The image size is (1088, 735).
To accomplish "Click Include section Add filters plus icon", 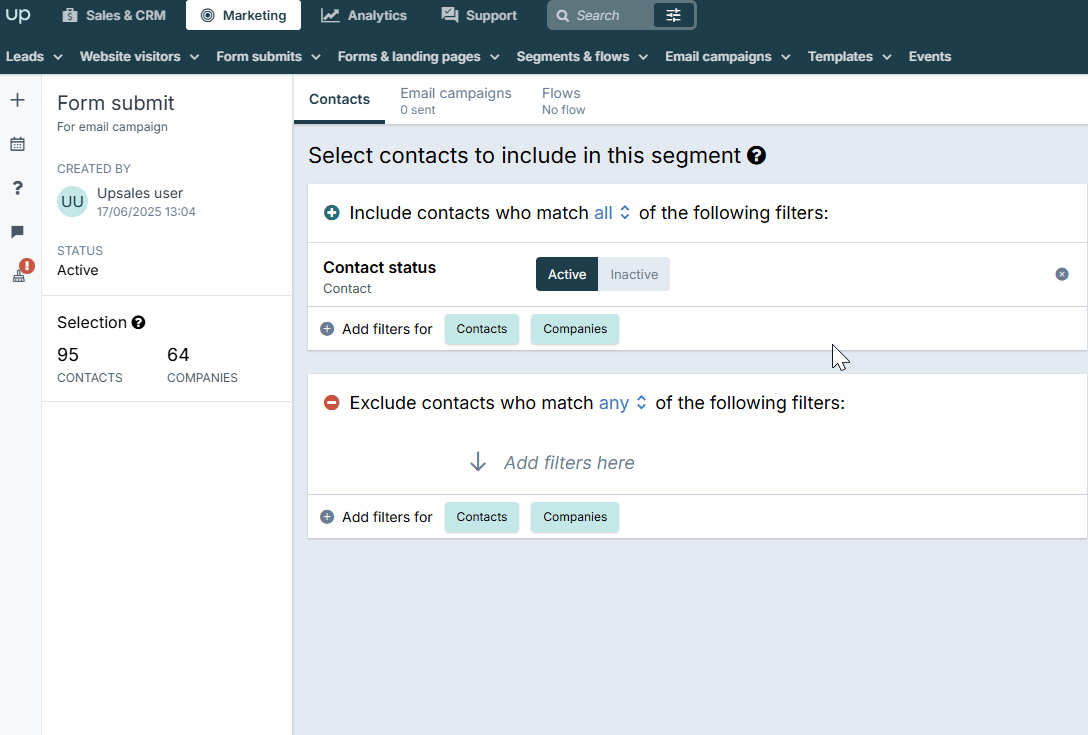I will pos(327,329).
